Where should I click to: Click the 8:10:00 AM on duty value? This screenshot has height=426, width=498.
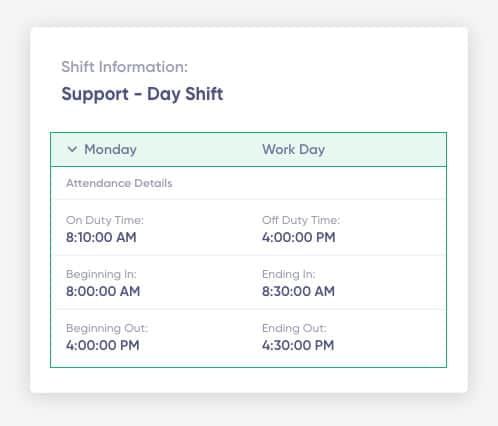pos(101,237)
